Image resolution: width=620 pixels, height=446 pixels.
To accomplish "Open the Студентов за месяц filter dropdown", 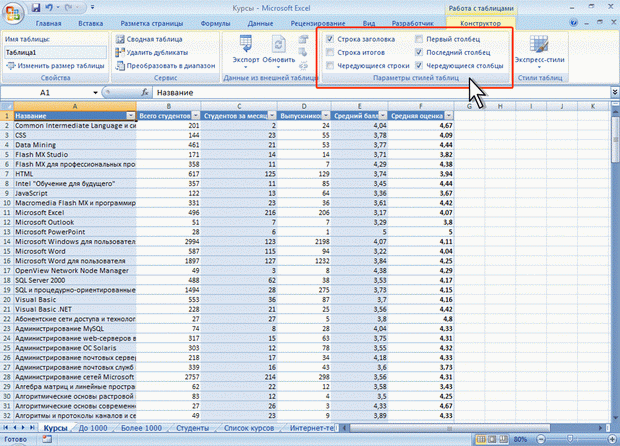I will 272,116.
